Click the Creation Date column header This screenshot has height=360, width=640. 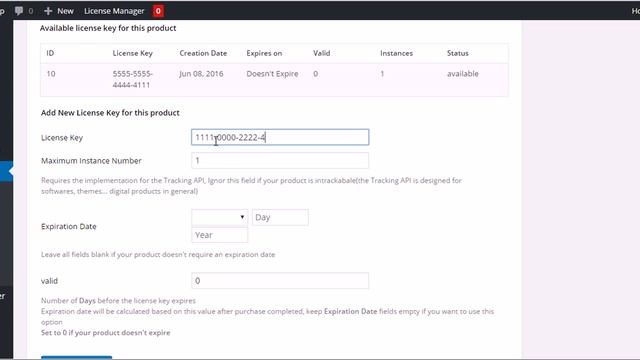203,53
